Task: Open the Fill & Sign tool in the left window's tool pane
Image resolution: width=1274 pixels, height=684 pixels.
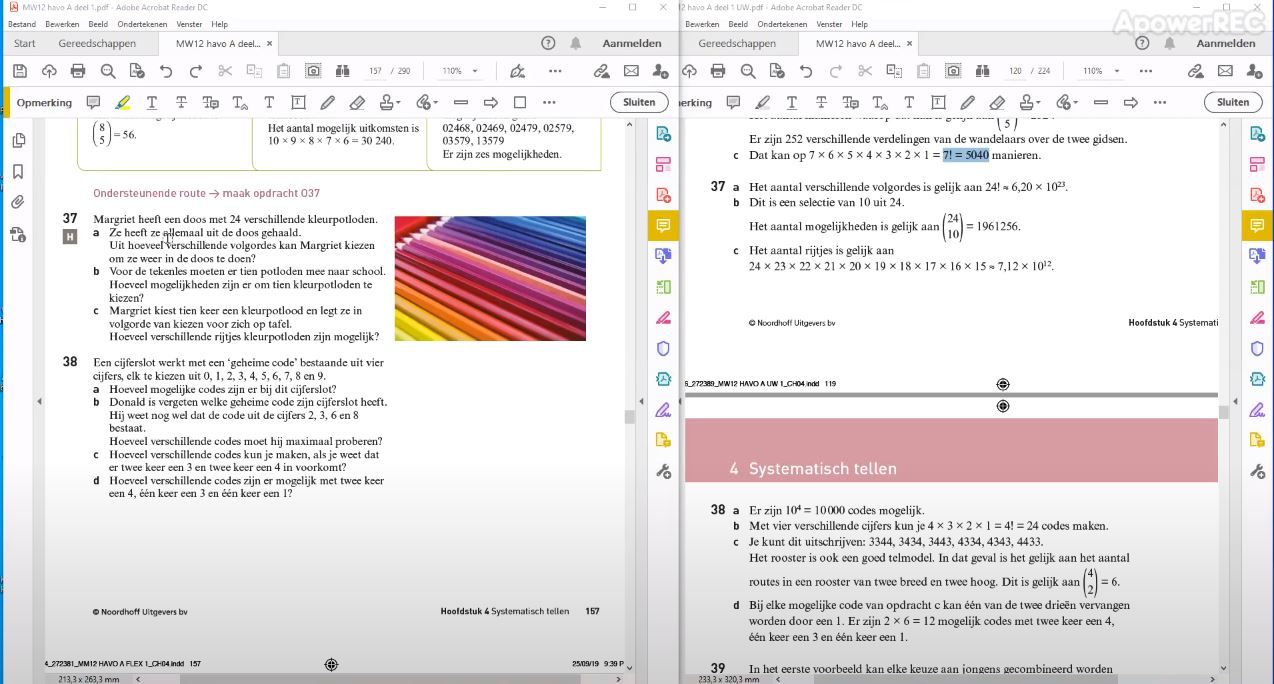Action: (x=663, y=410)
